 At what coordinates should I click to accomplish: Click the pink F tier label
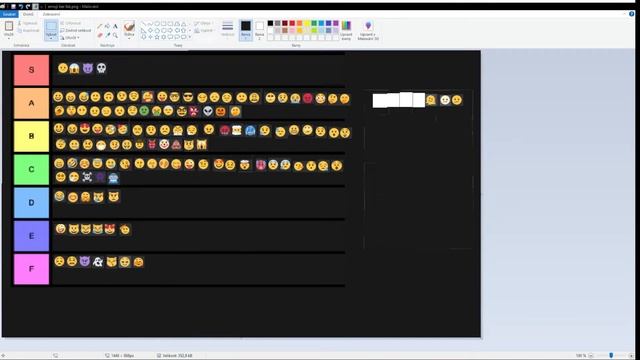coord(31,269)
